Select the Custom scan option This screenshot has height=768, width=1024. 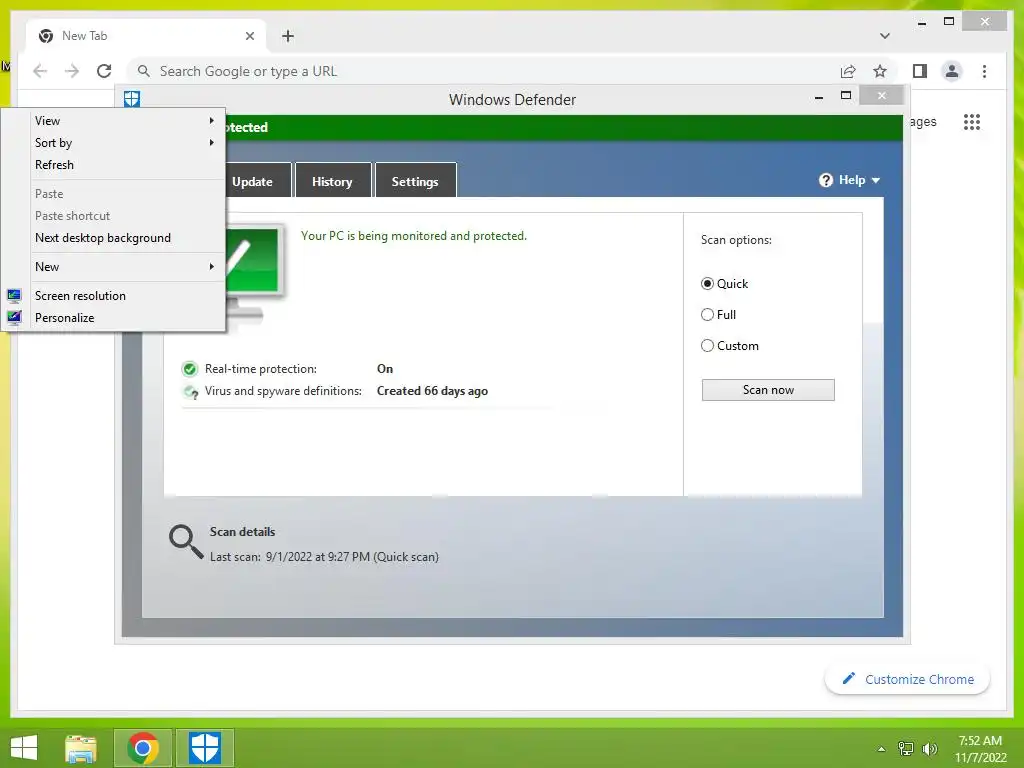click(729, 345)
